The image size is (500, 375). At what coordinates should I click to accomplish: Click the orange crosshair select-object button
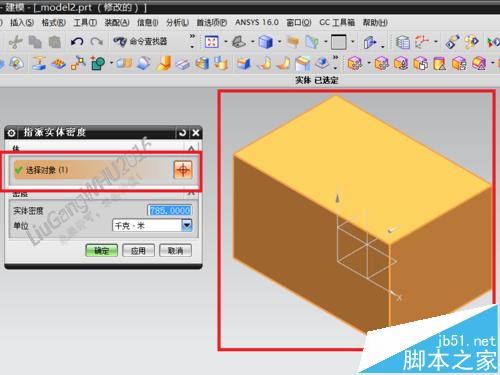pos(183,170)
